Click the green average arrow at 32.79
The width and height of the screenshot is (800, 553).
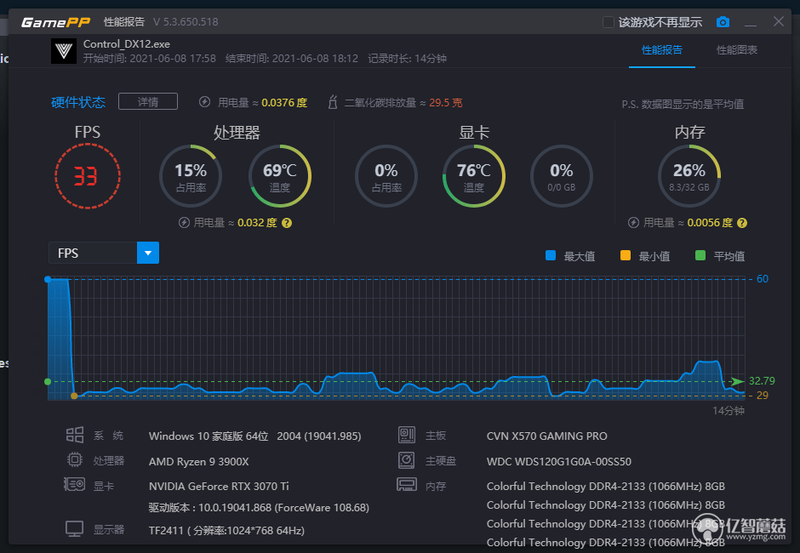pyautogui.click(x=737, y=381)
